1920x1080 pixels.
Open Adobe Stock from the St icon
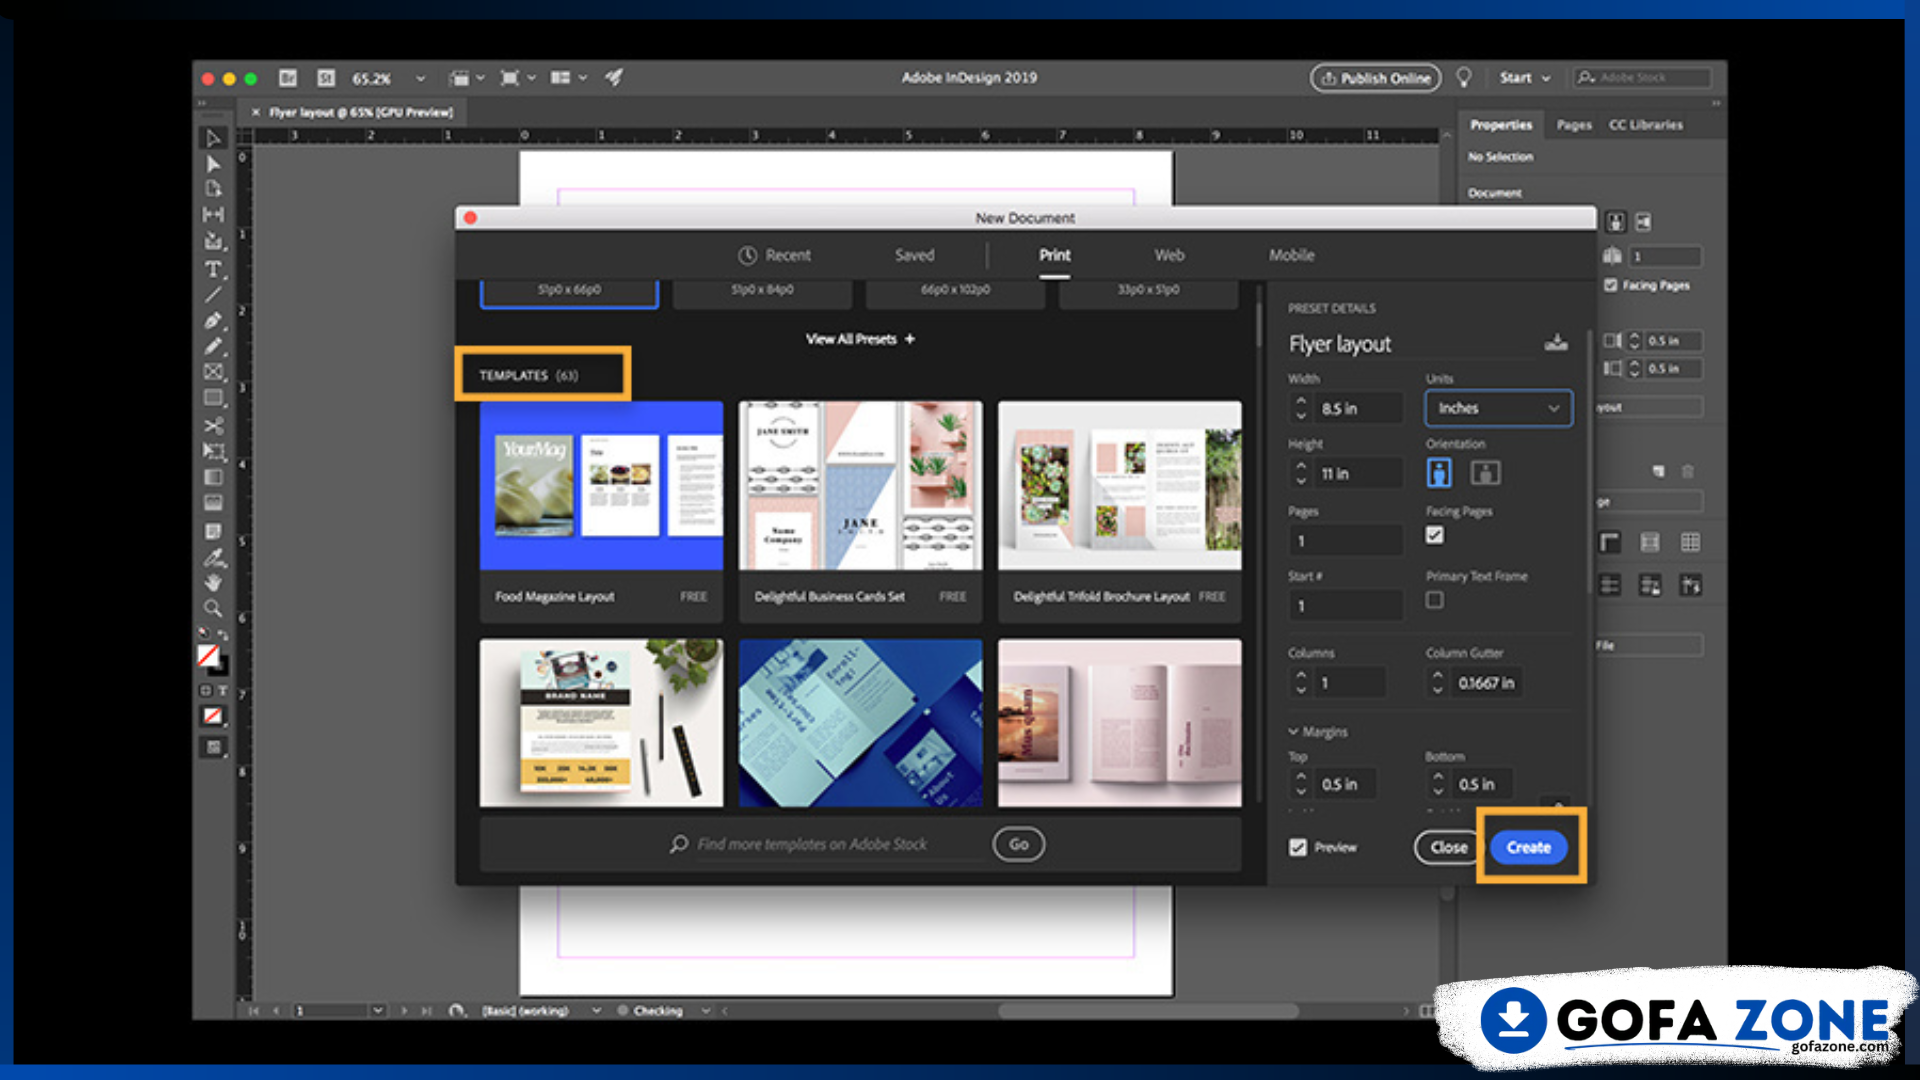point(326,77)
